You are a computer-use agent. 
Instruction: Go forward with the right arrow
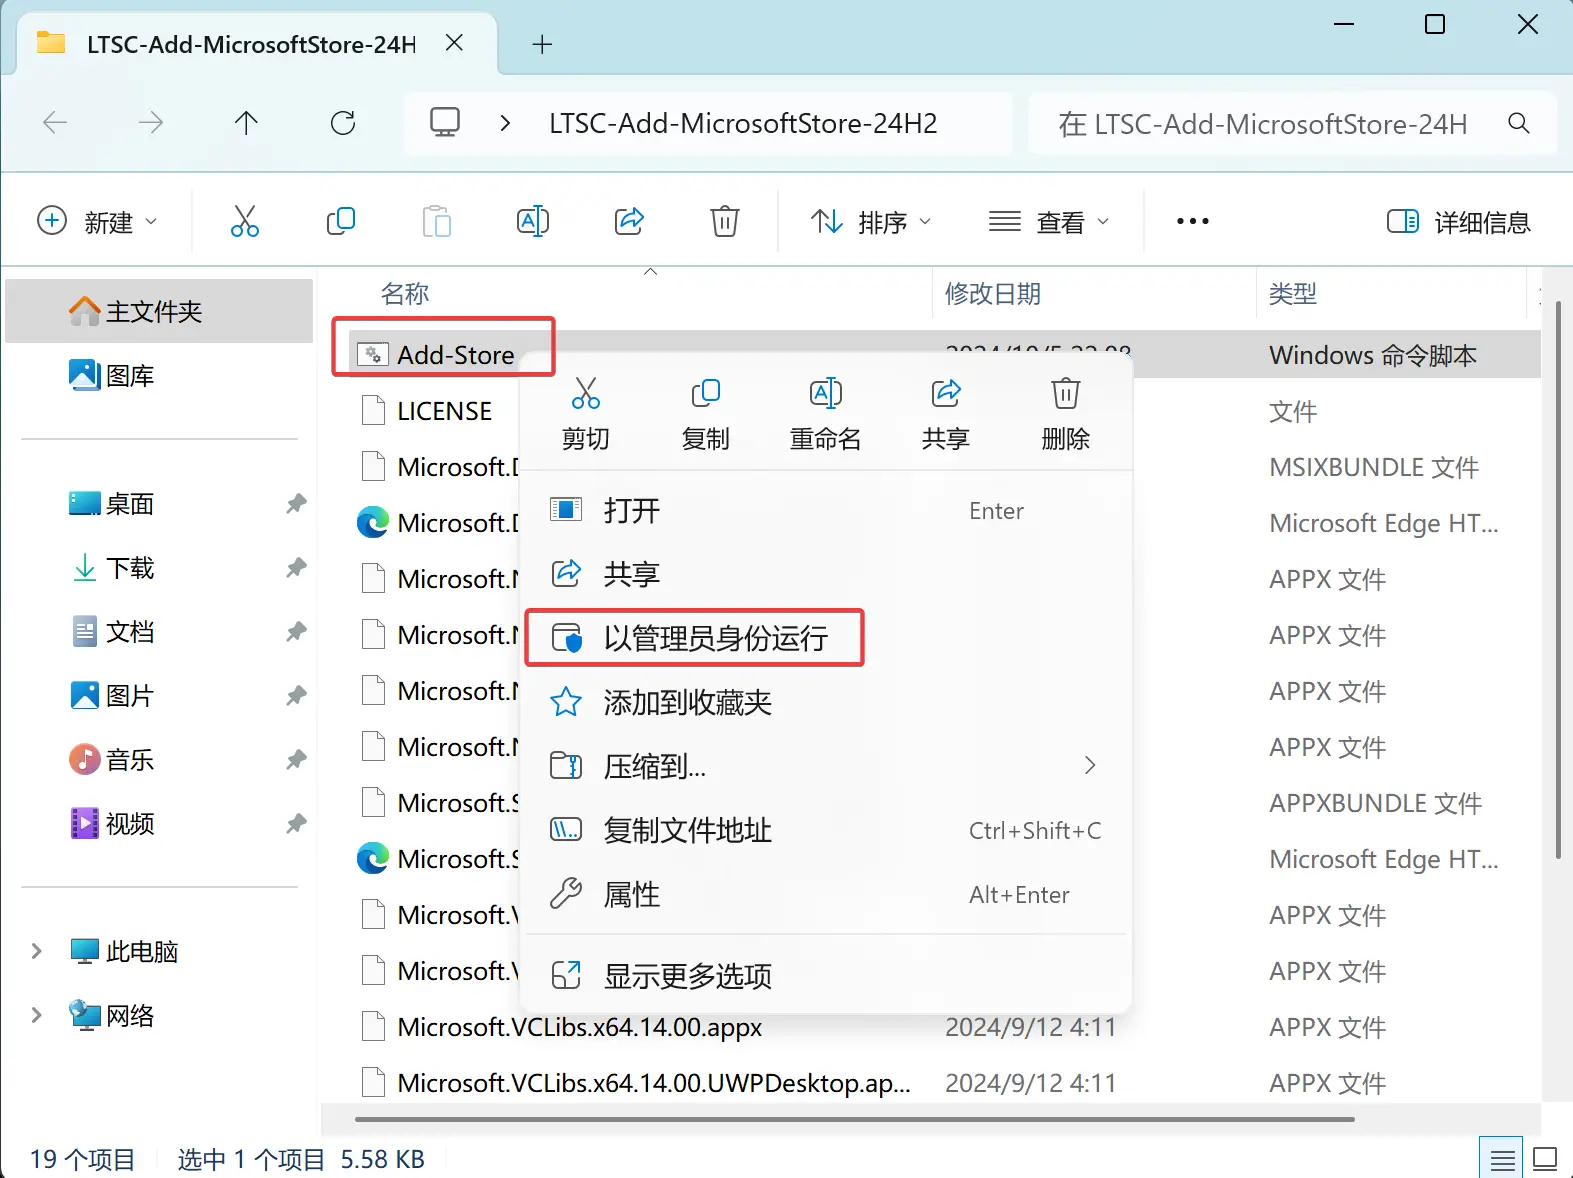(151, 123)
